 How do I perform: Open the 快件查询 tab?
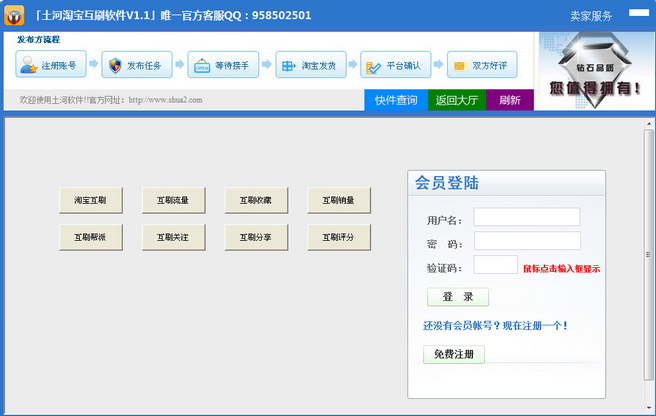coord(396,100)
